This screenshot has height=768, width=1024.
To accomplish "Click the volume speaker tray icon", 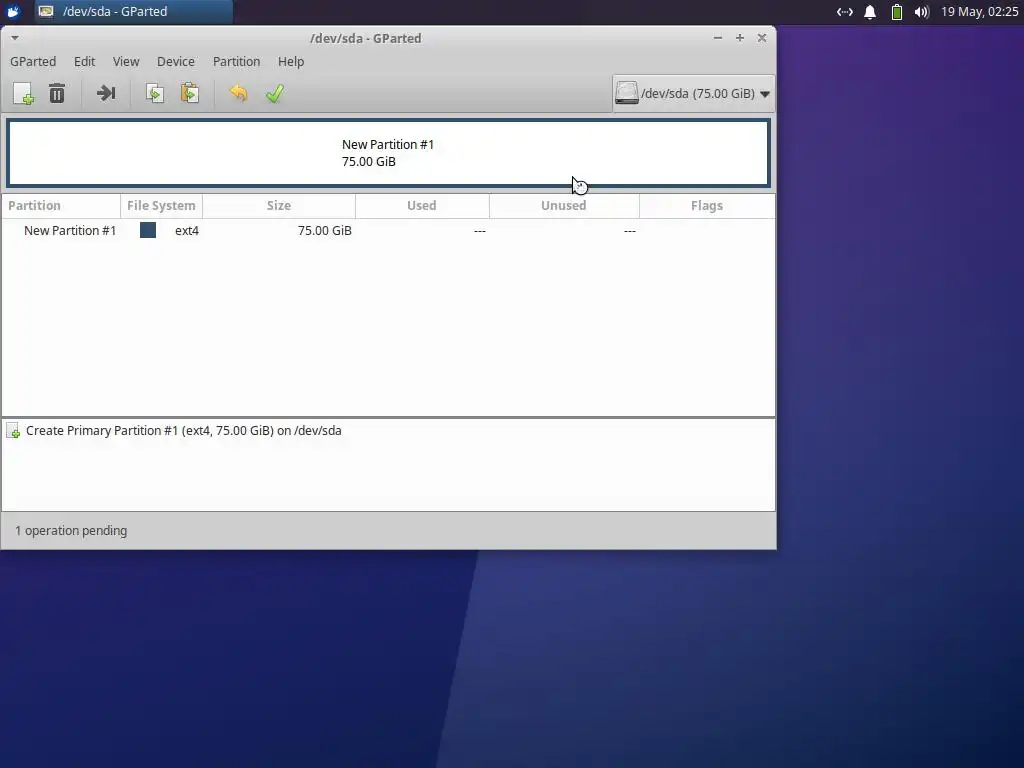I will point(921,12).
